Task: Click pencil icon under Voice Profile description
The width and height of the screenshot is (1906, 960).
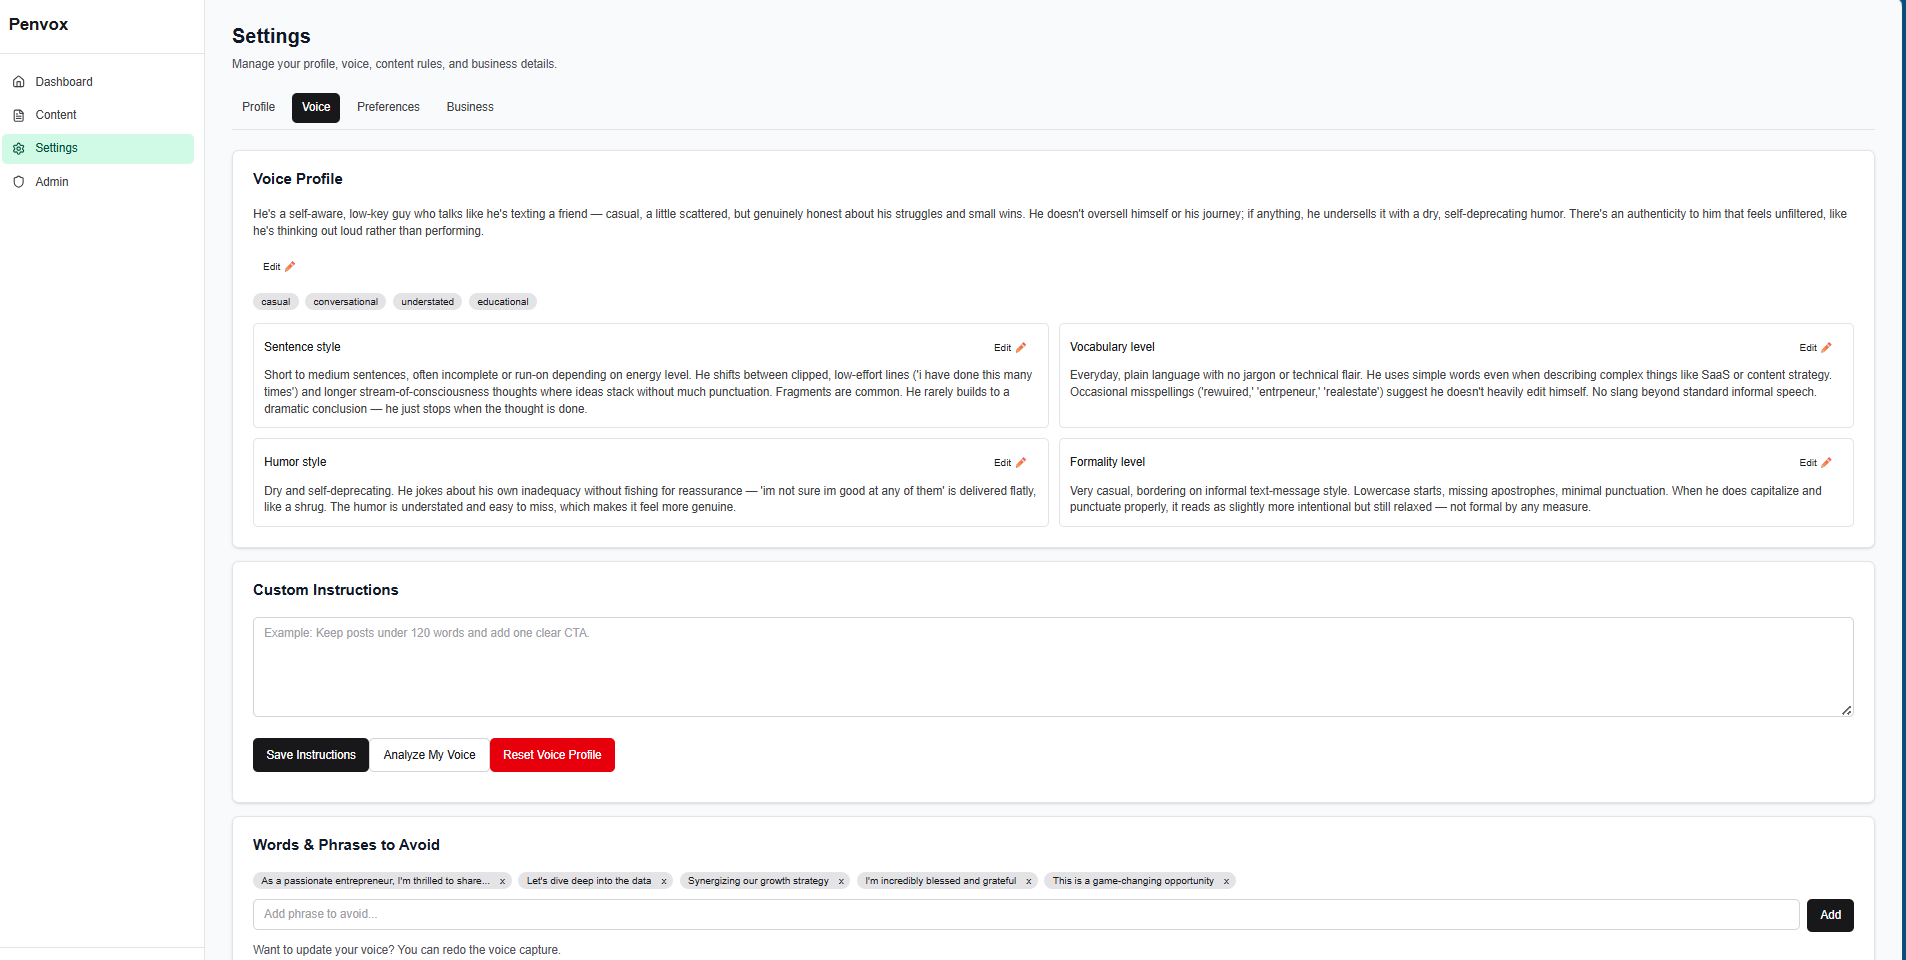Action: coord(290,267)
